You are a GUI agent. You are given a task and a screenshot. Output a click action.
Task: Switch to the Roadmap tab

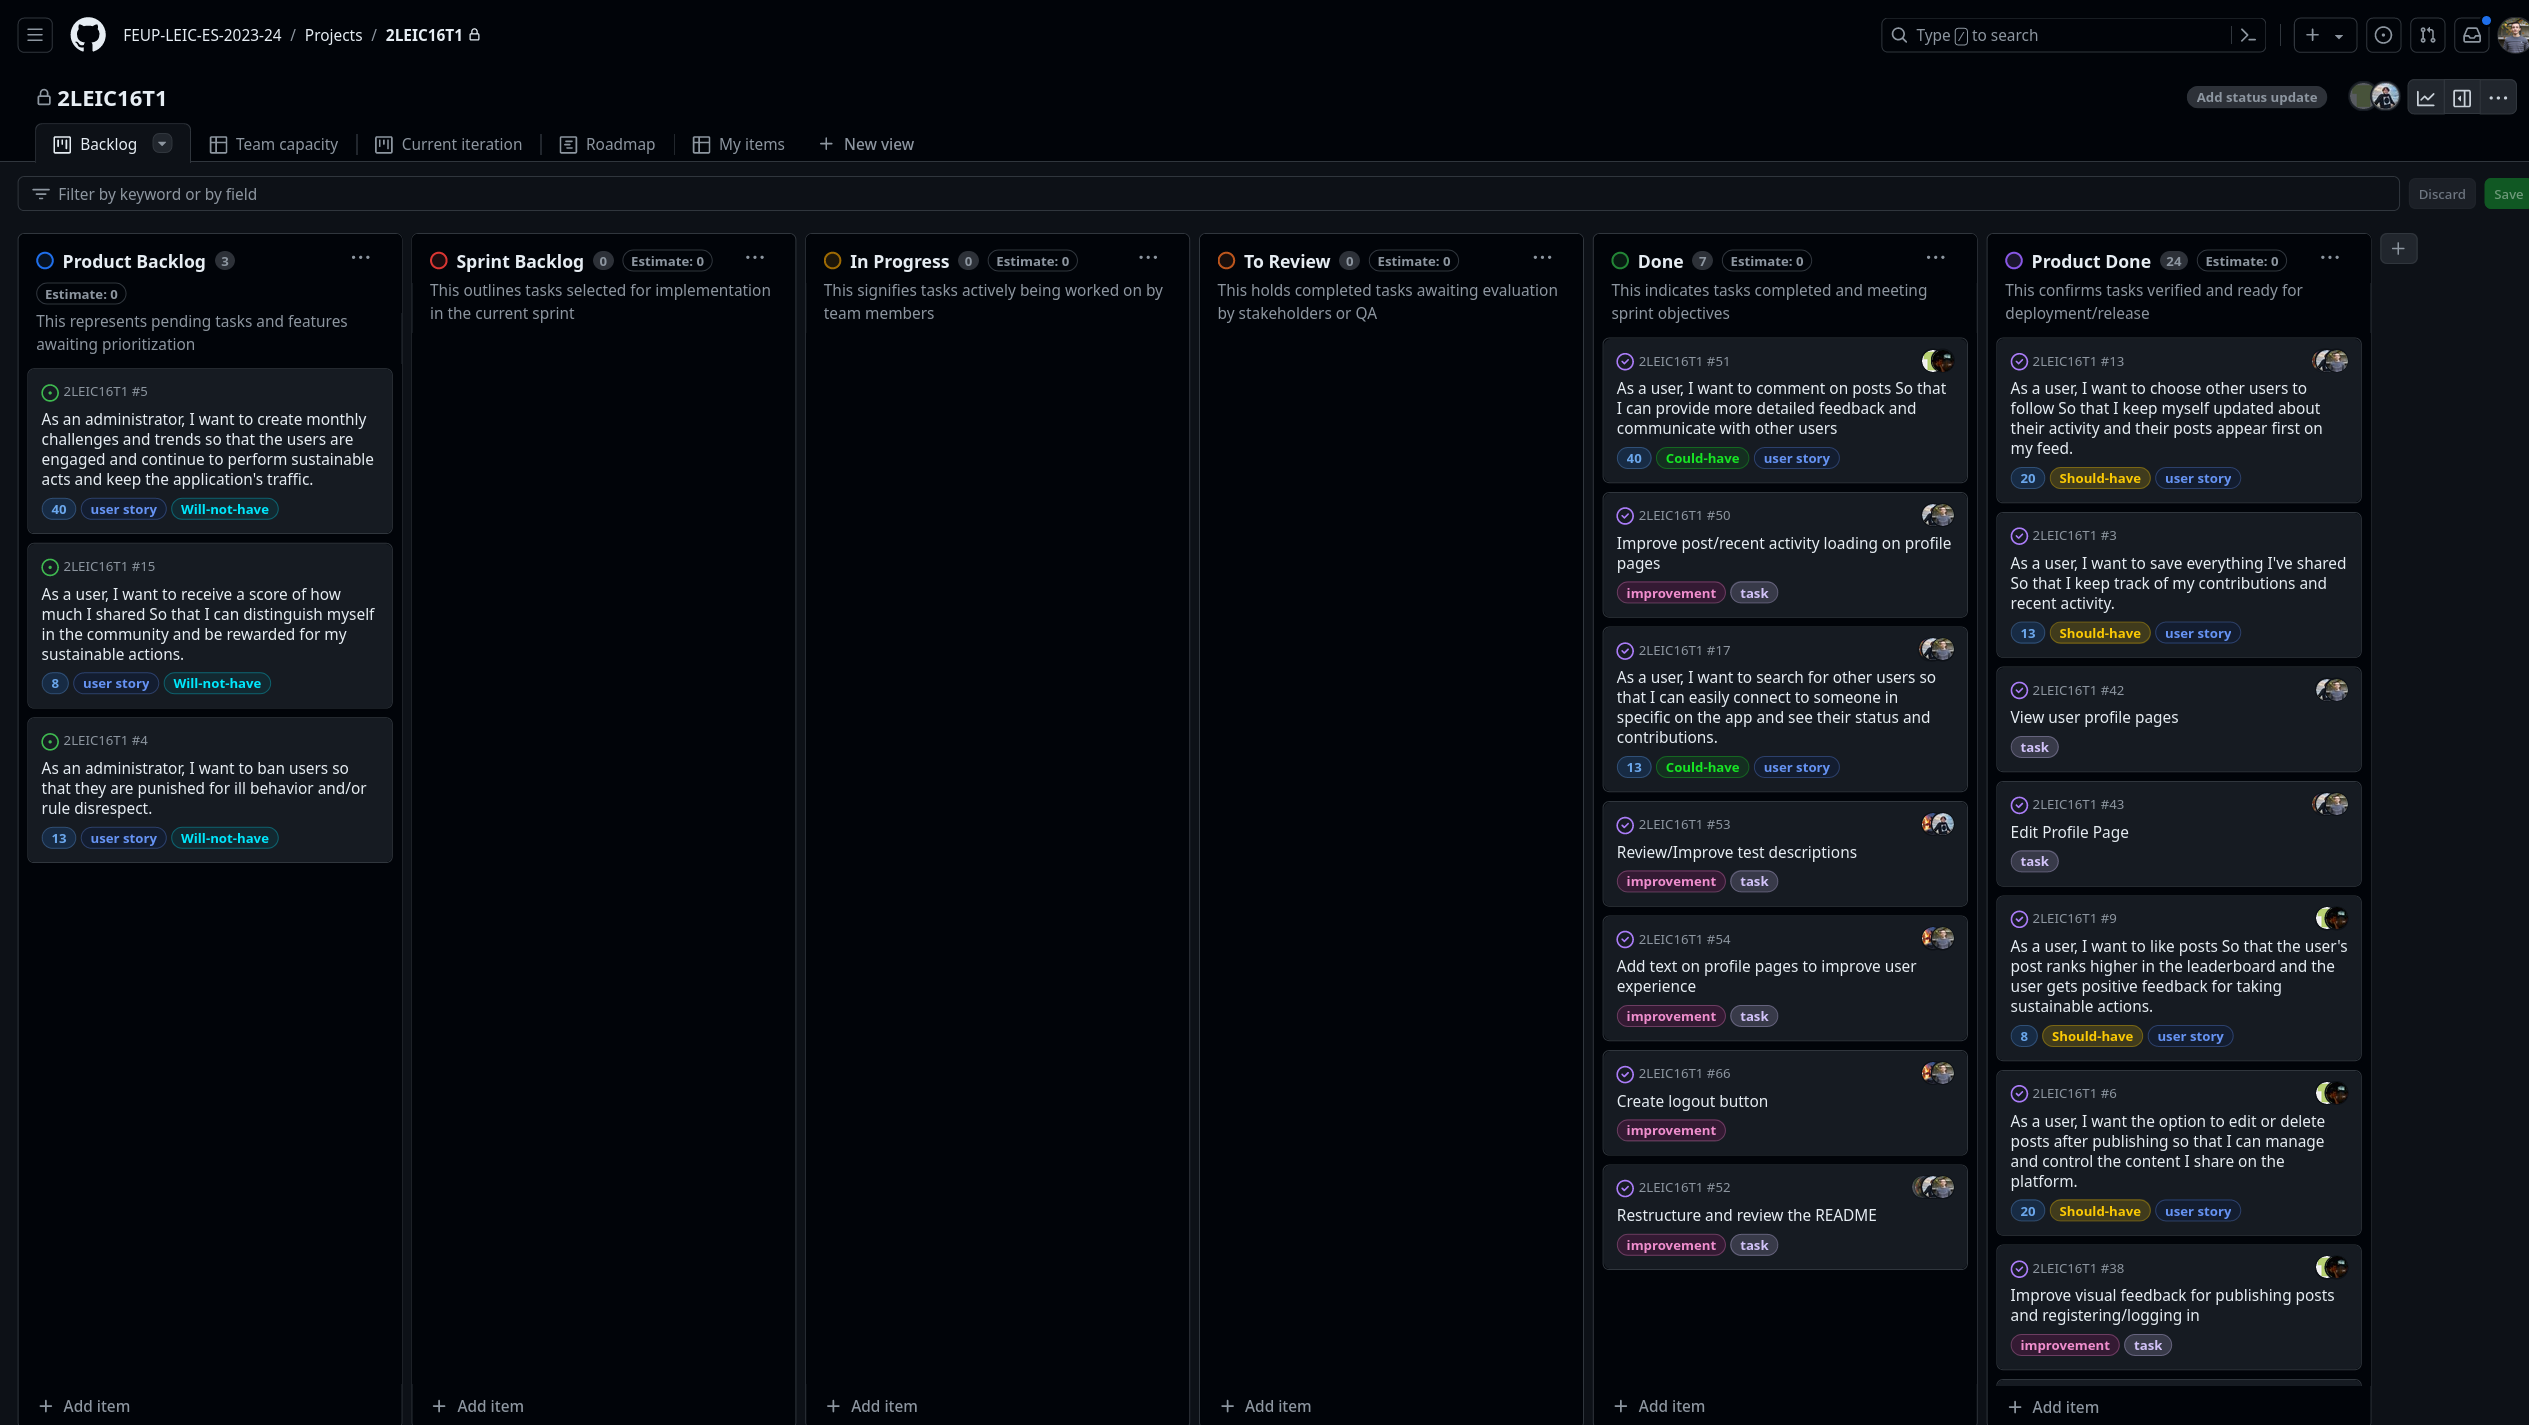pyautogui.click(x=607, y=144)
